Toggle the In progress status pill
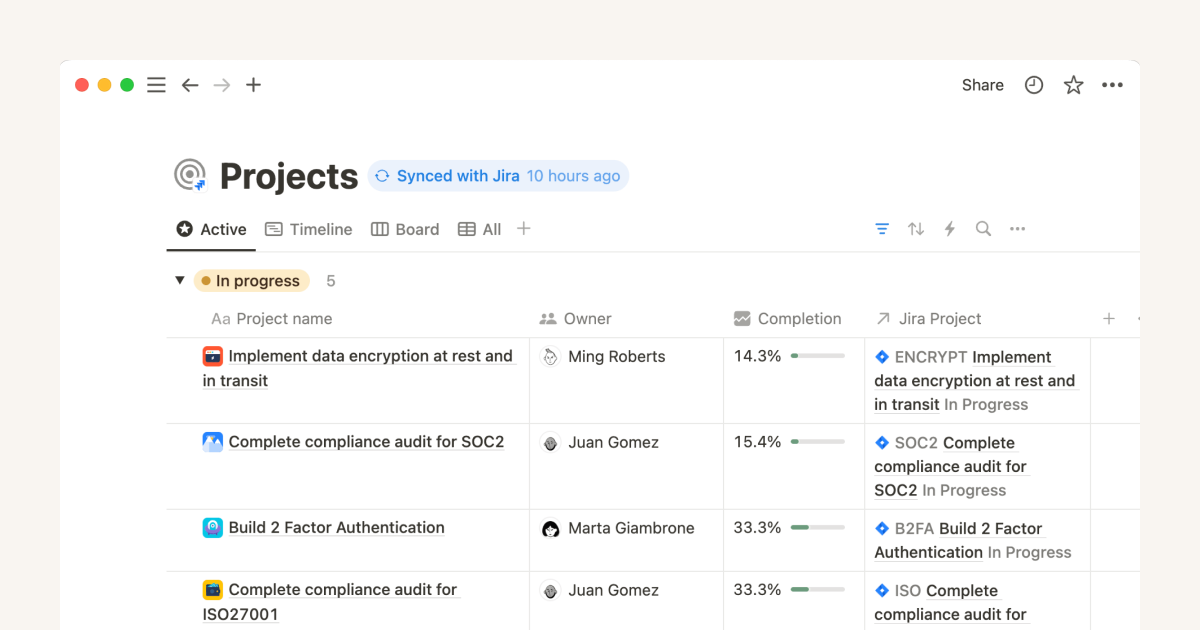The image size is (1200, 630). point(251,280)
